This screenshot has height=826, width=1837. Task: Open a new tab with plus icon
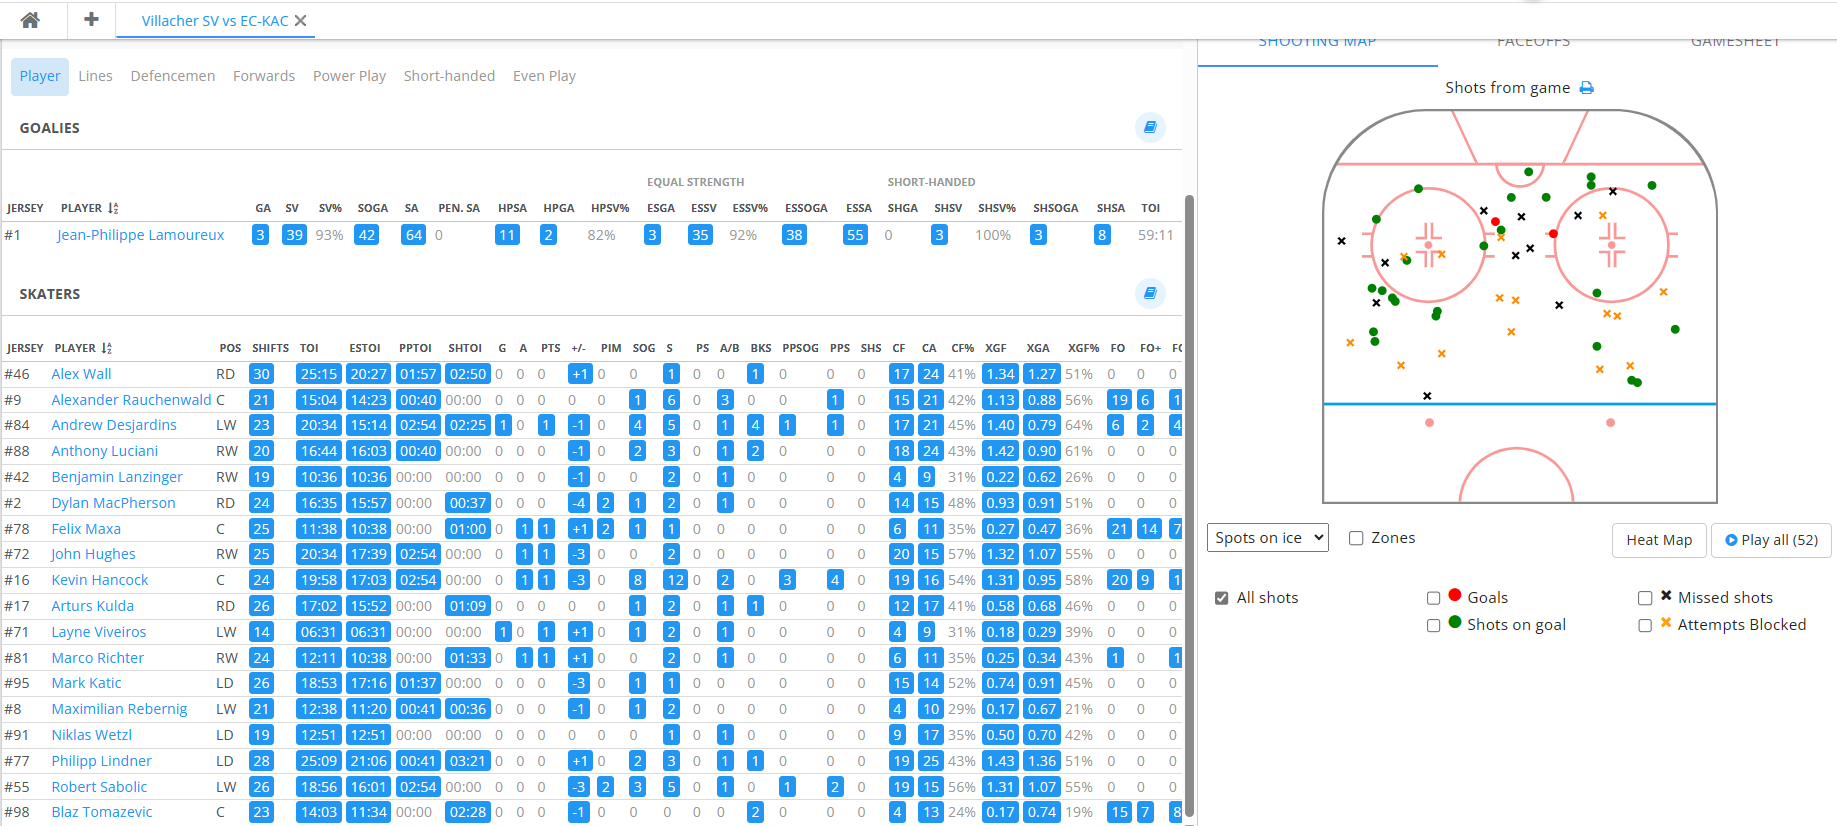tap(91, 20)
